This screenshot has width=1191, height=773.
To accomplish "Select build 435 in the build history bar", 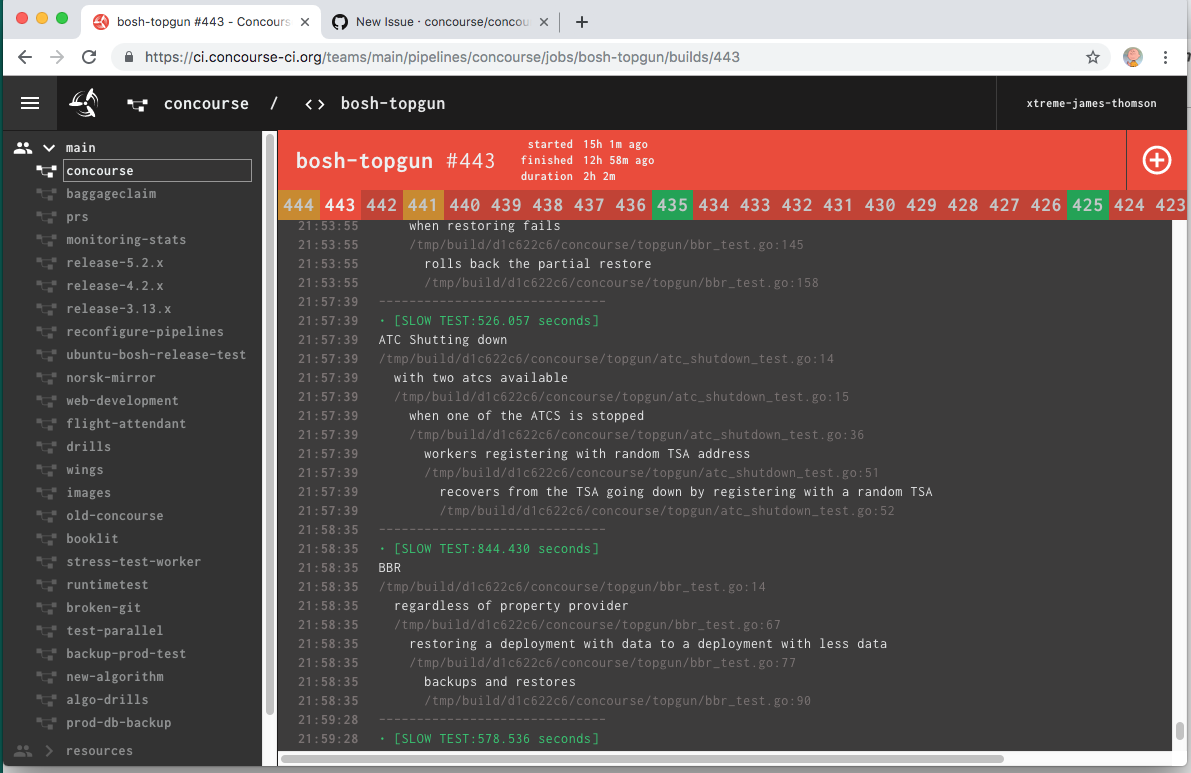I will tap(672, 203).
